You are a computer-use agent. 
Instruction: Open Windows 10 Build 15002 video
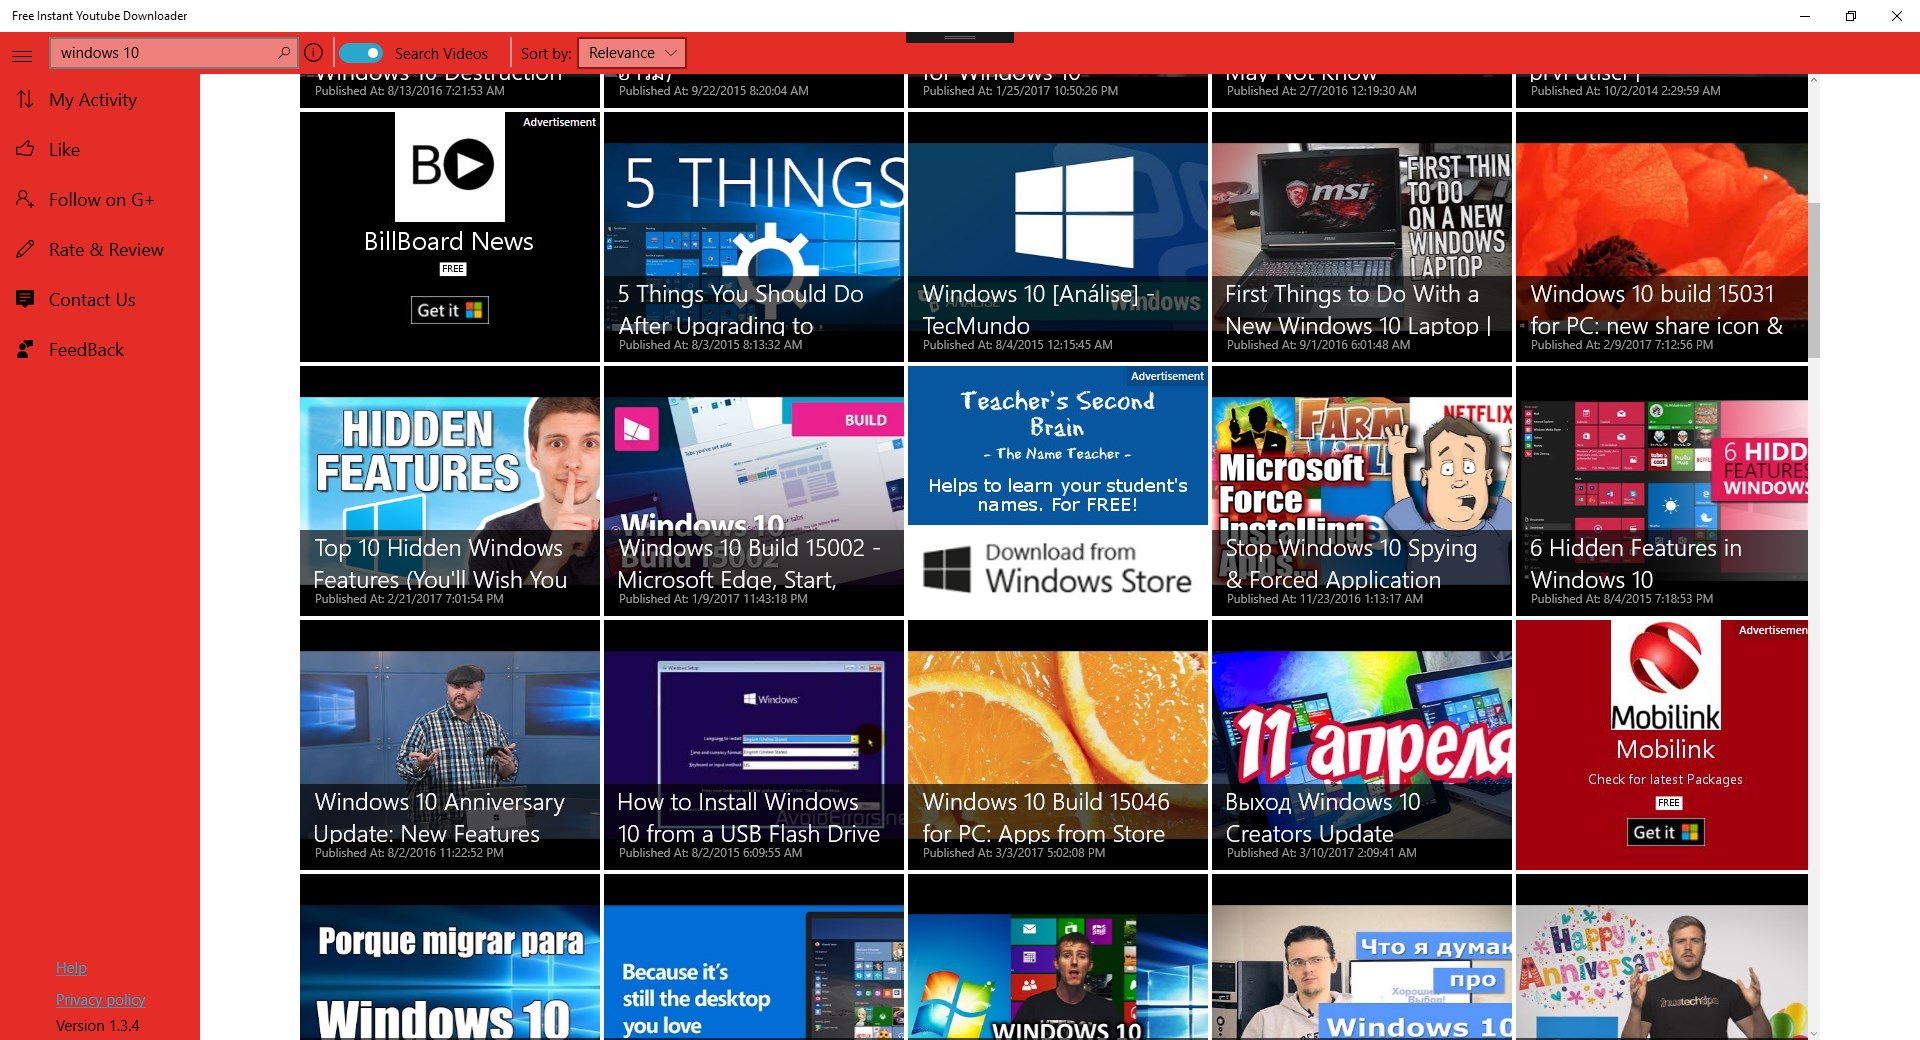[x=754, y=491]
